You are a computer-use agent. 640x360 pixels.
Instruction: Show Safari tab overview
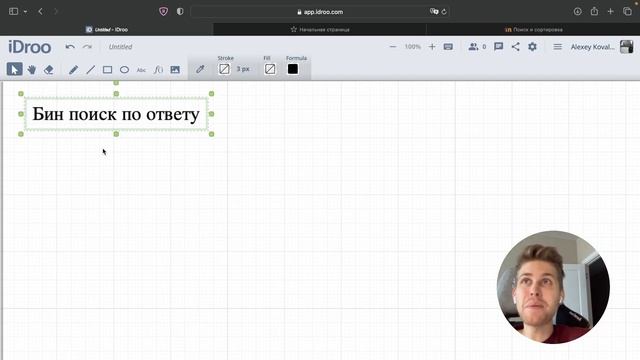[627, 11]
